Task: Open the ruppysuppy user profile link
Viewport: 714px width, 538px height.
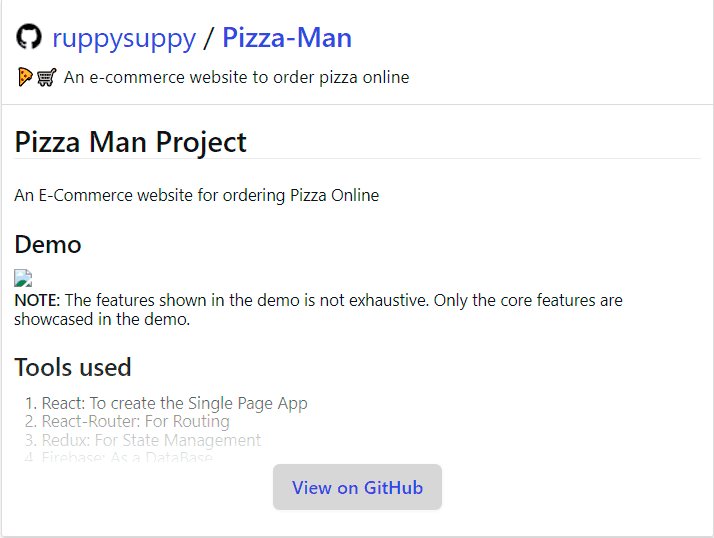Action: [124, 38]
